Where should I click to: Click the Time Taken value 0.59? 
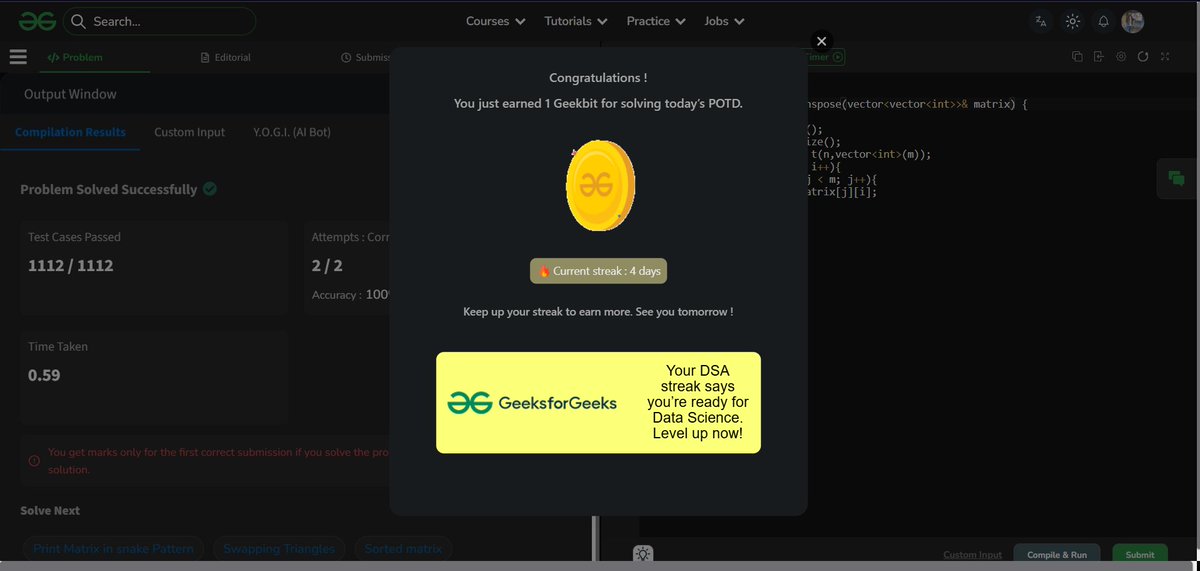(x=44, y=375)
